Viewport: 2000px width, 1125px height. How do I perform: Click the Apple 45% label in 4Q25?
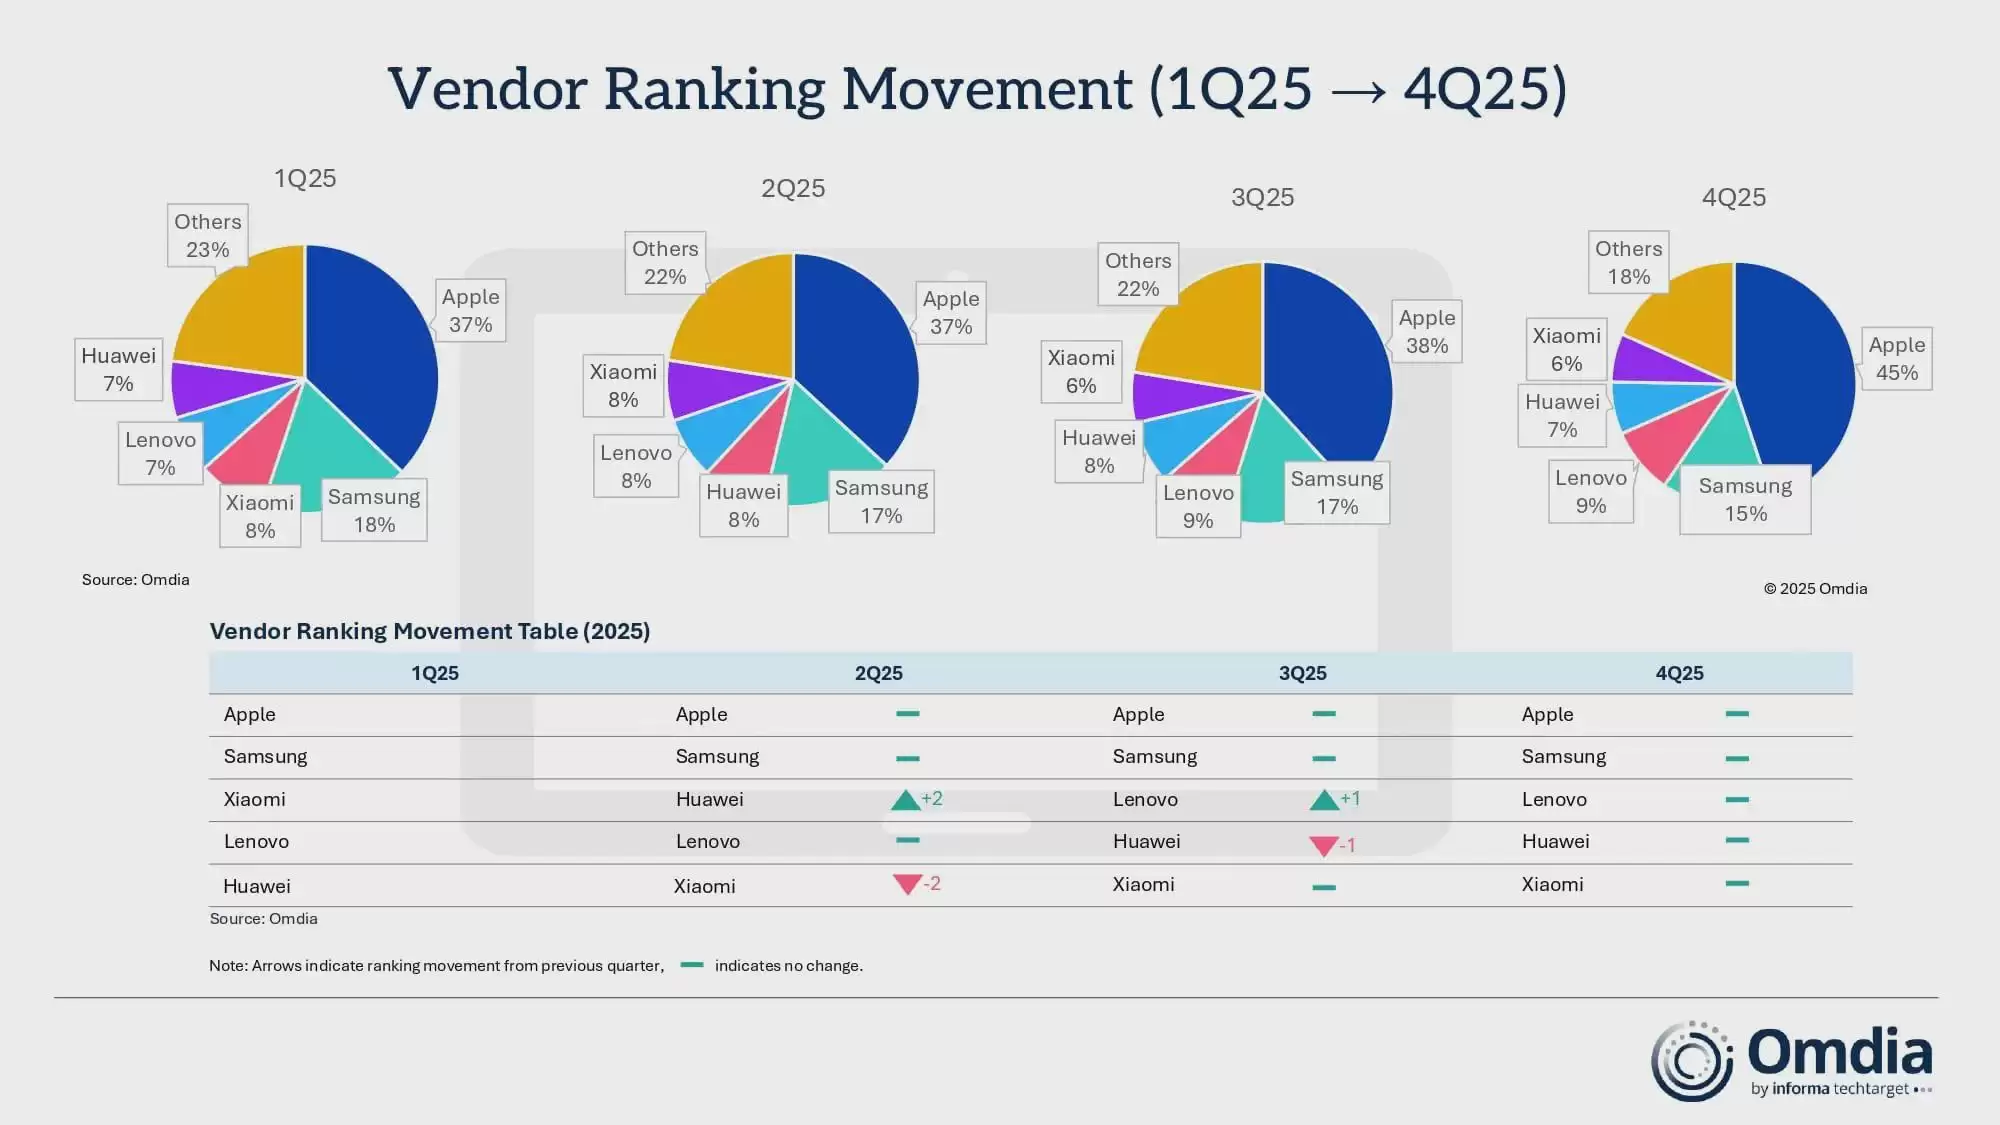(1896, 359)
